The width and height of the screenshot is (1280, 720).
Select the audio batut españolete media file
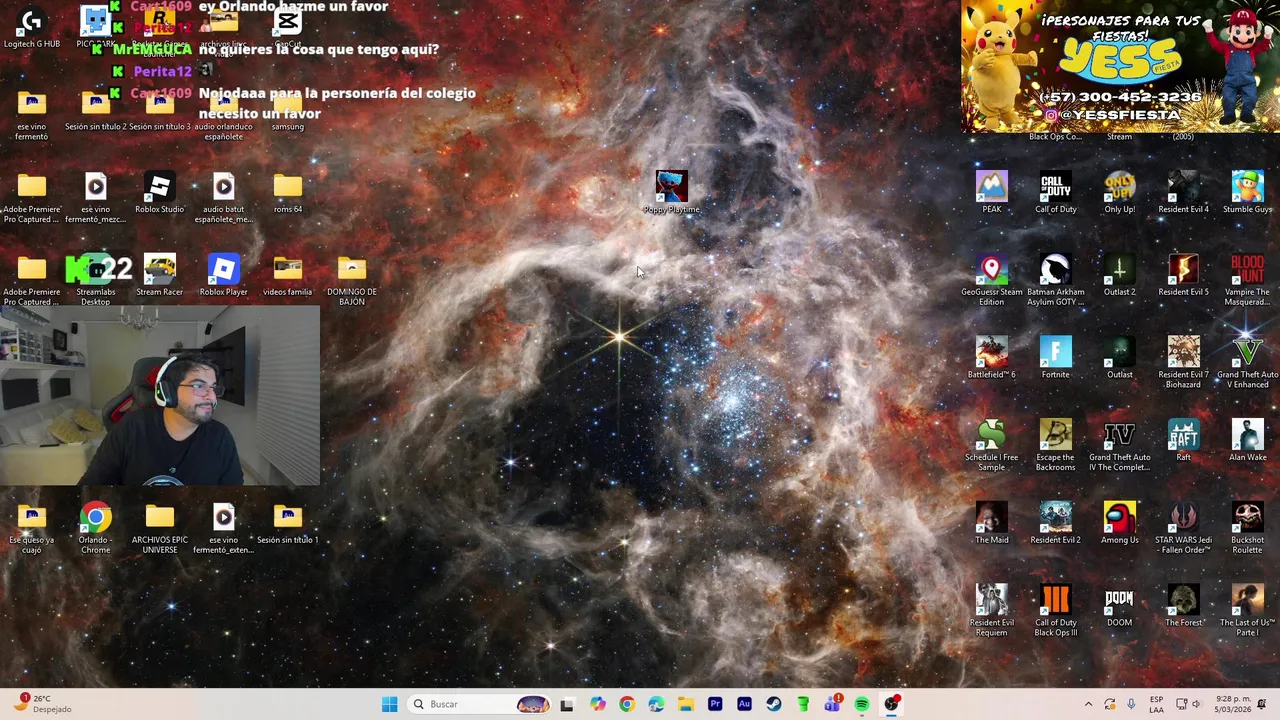223,198
